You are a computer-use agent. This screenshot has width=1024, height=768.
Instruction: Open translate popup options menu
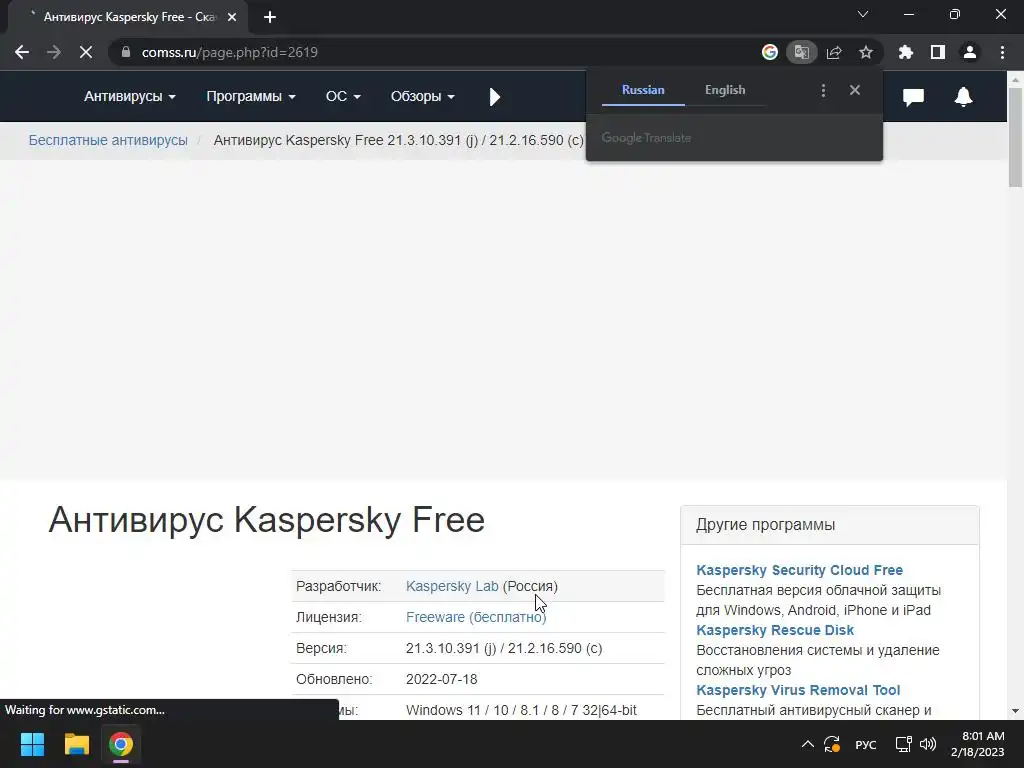coord(823,90)
